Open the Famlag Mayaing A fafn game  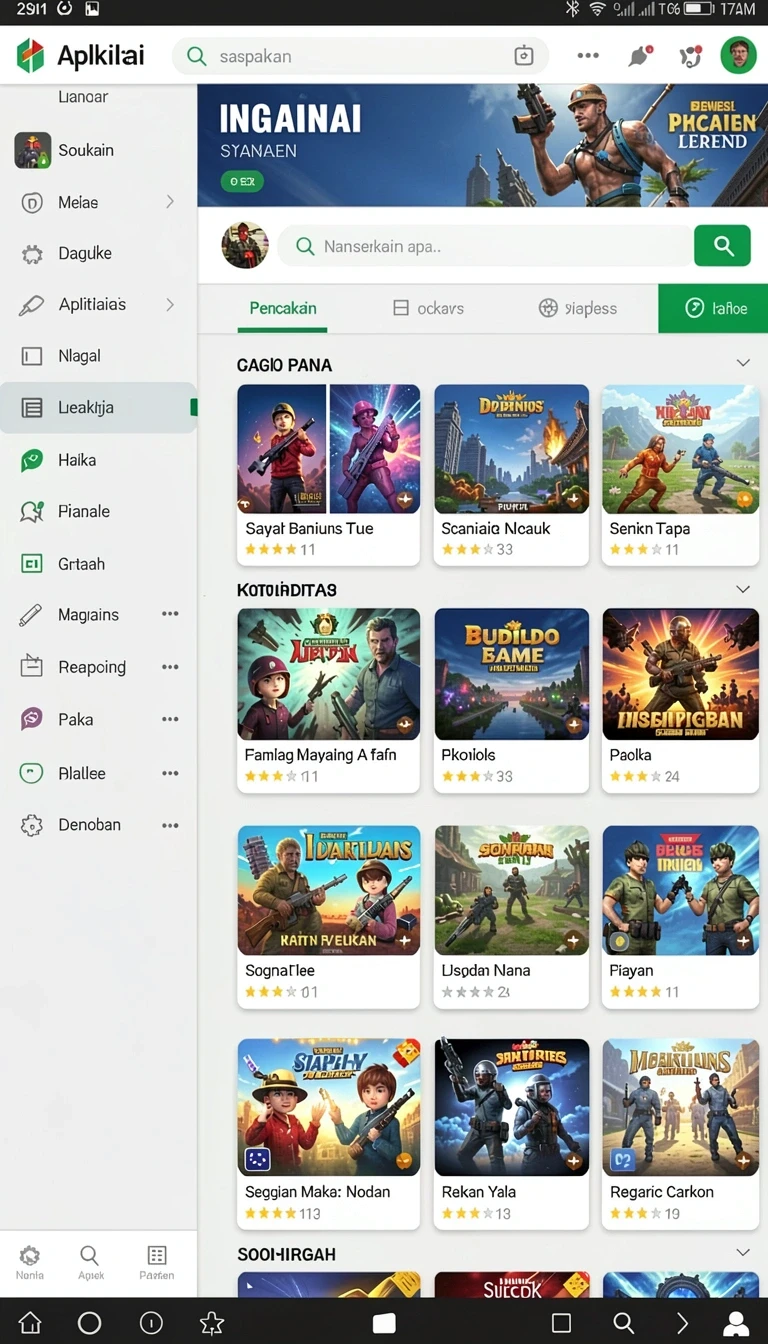point(328,700)
